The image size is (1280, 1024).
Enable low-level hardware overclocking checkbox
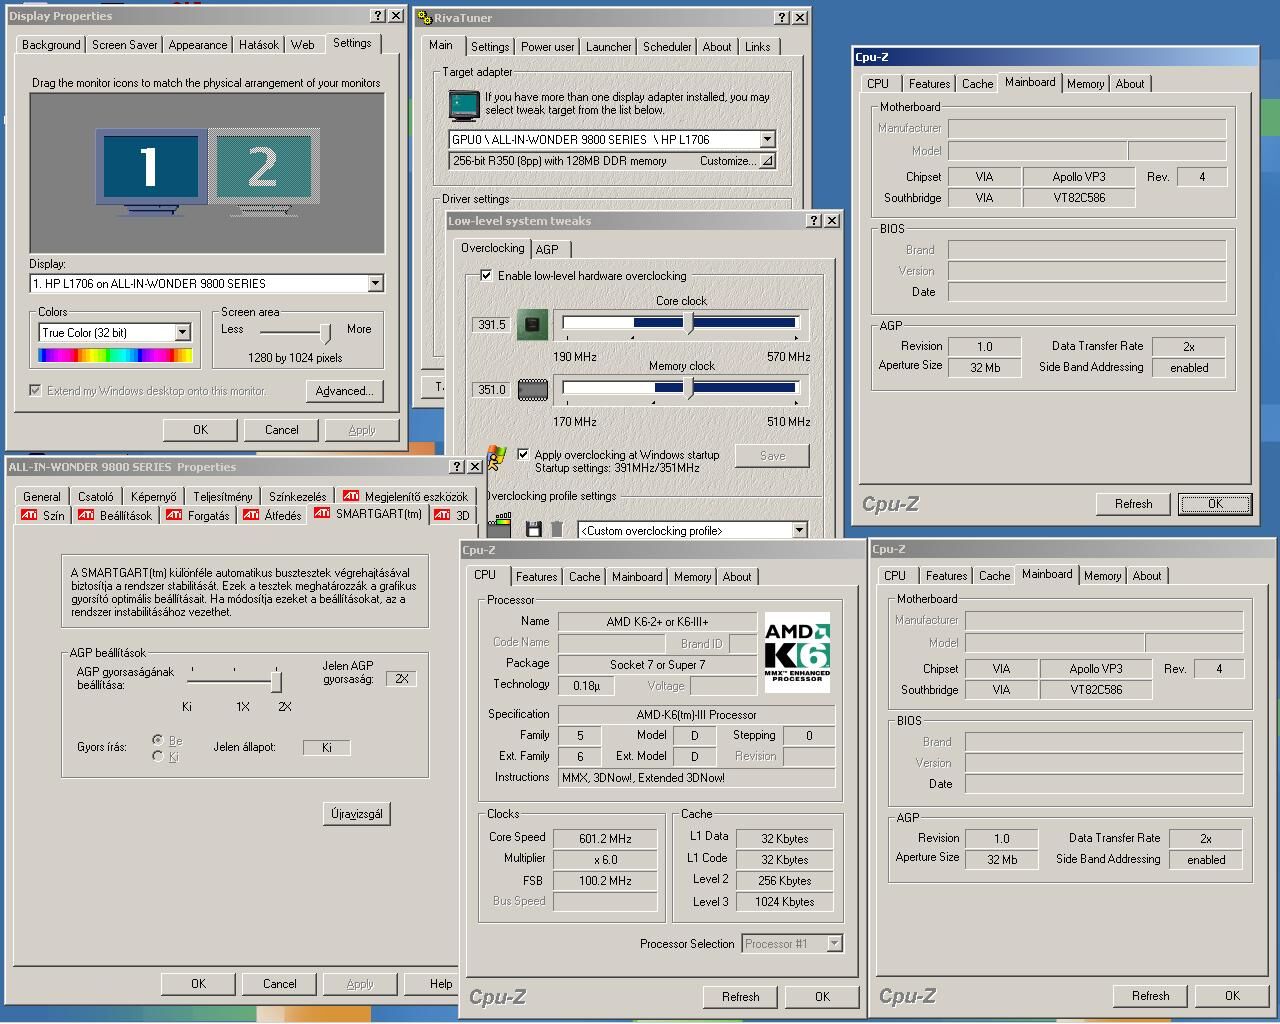[487, 275]
